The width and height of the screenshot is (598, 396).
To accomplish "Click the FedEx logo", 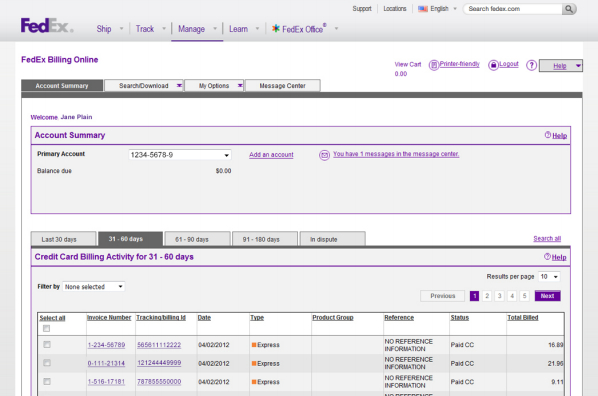I will pyautogui.click(x=47, y=26).
